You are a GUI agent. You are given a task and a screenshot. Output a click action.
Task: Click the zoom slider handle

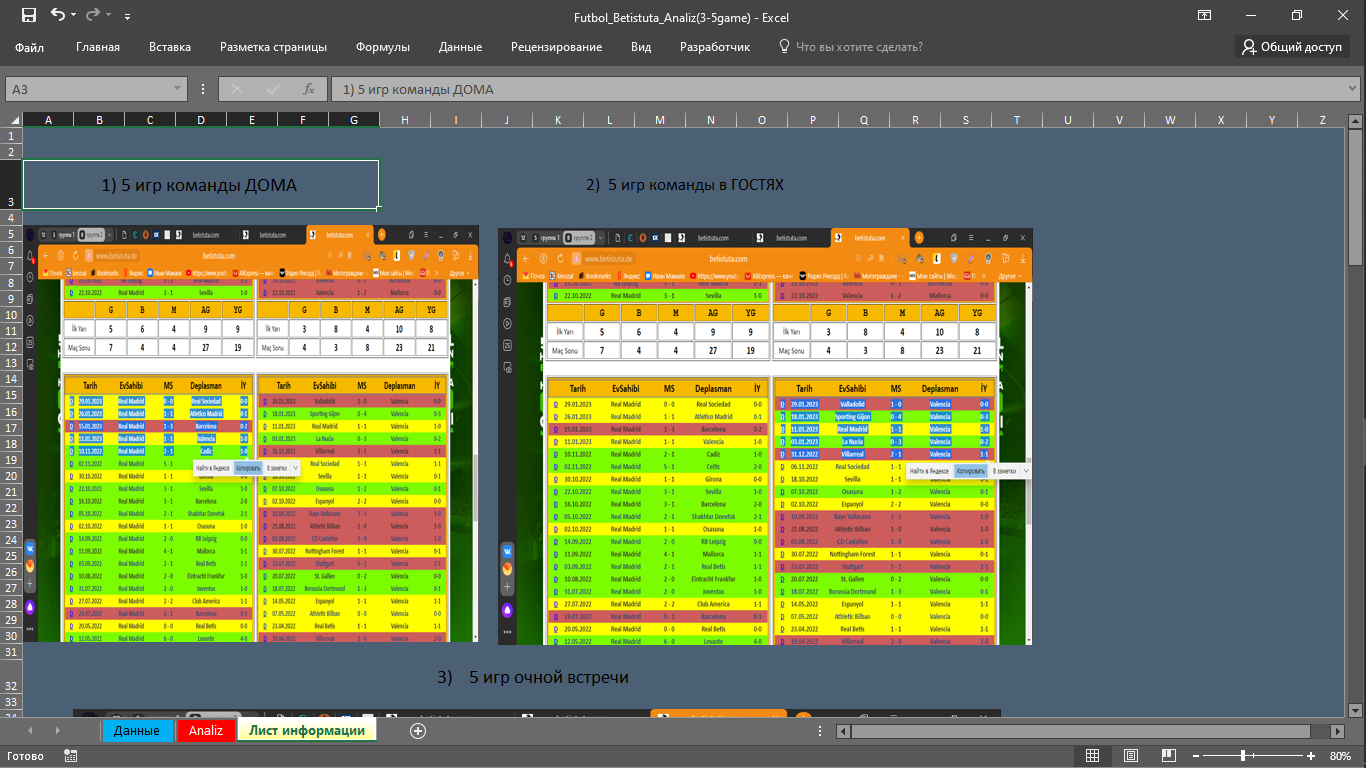coord(1243,756)
